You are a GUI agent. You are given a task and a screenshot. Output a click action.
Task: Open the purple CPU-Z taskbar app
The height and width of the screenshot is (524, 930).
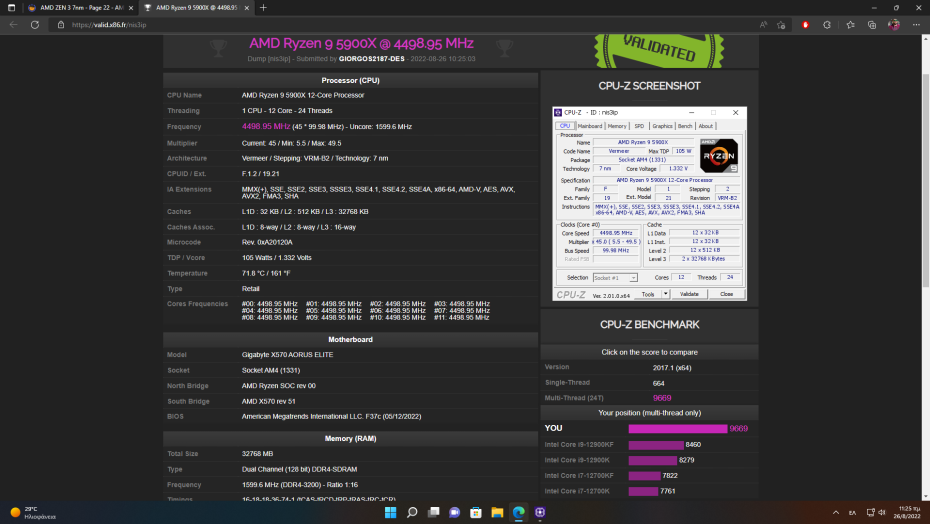tap(540, 512)
